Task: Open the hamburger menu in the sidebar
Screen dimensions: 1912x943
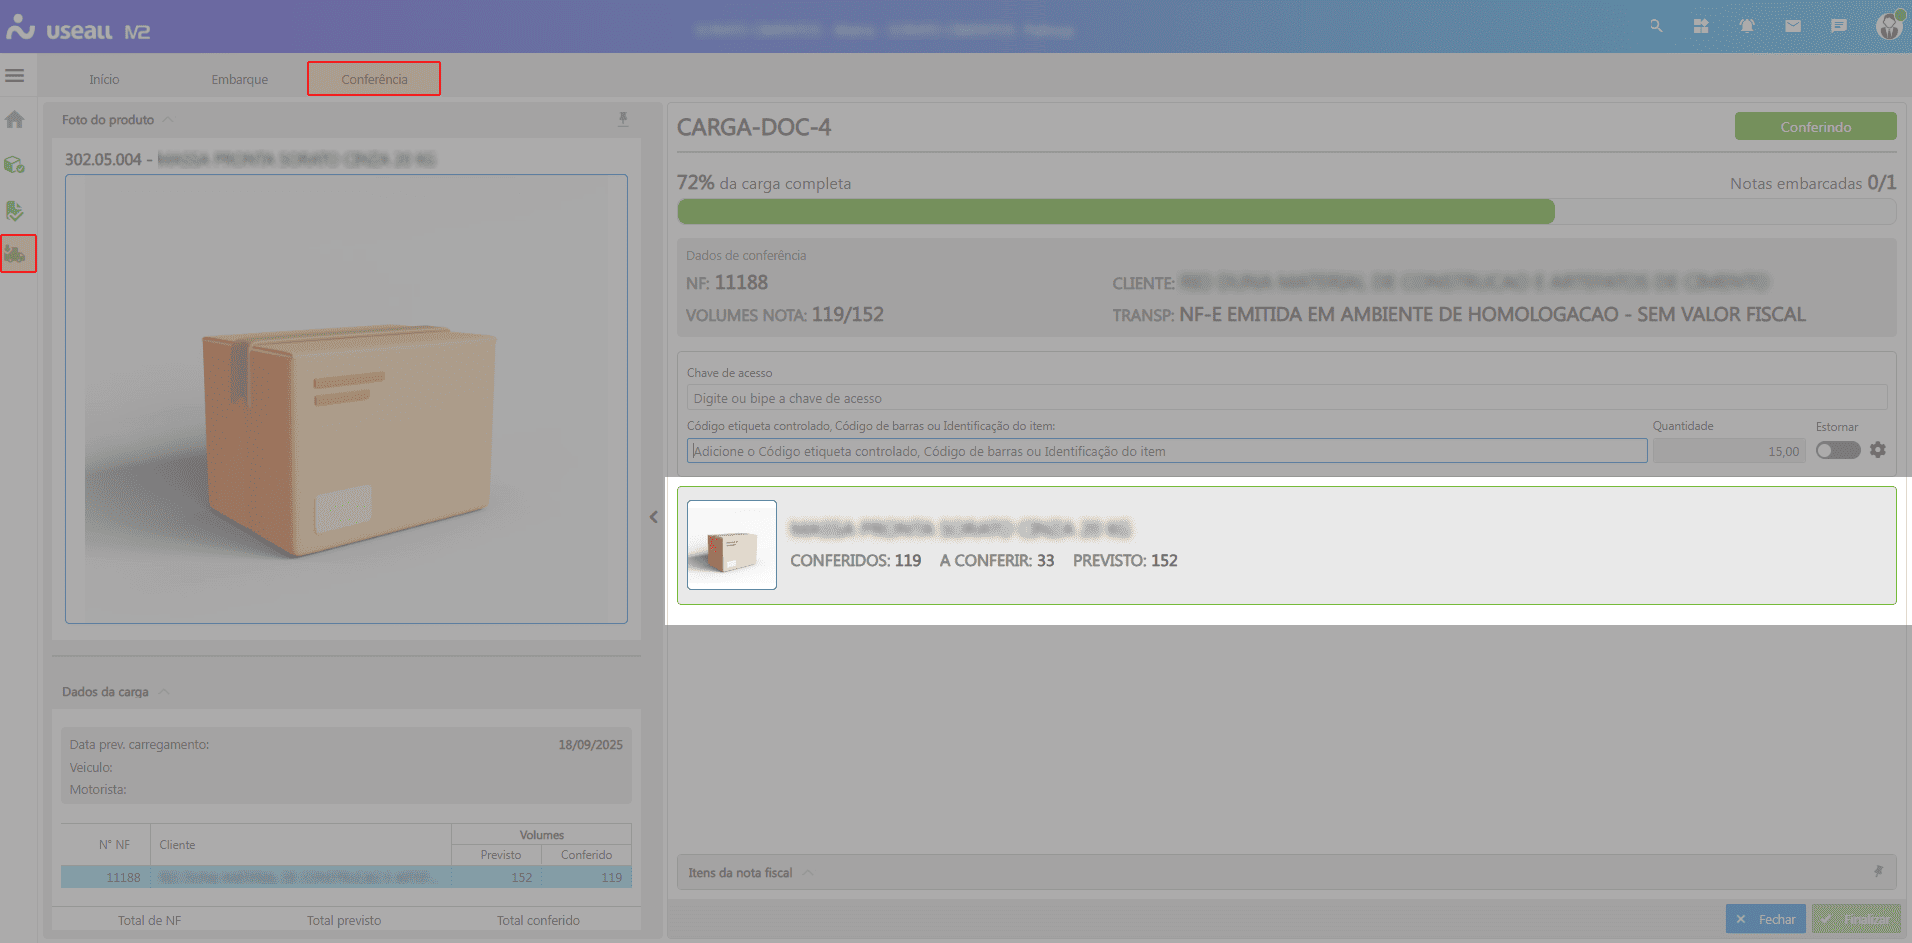Action: click(15, 76)
